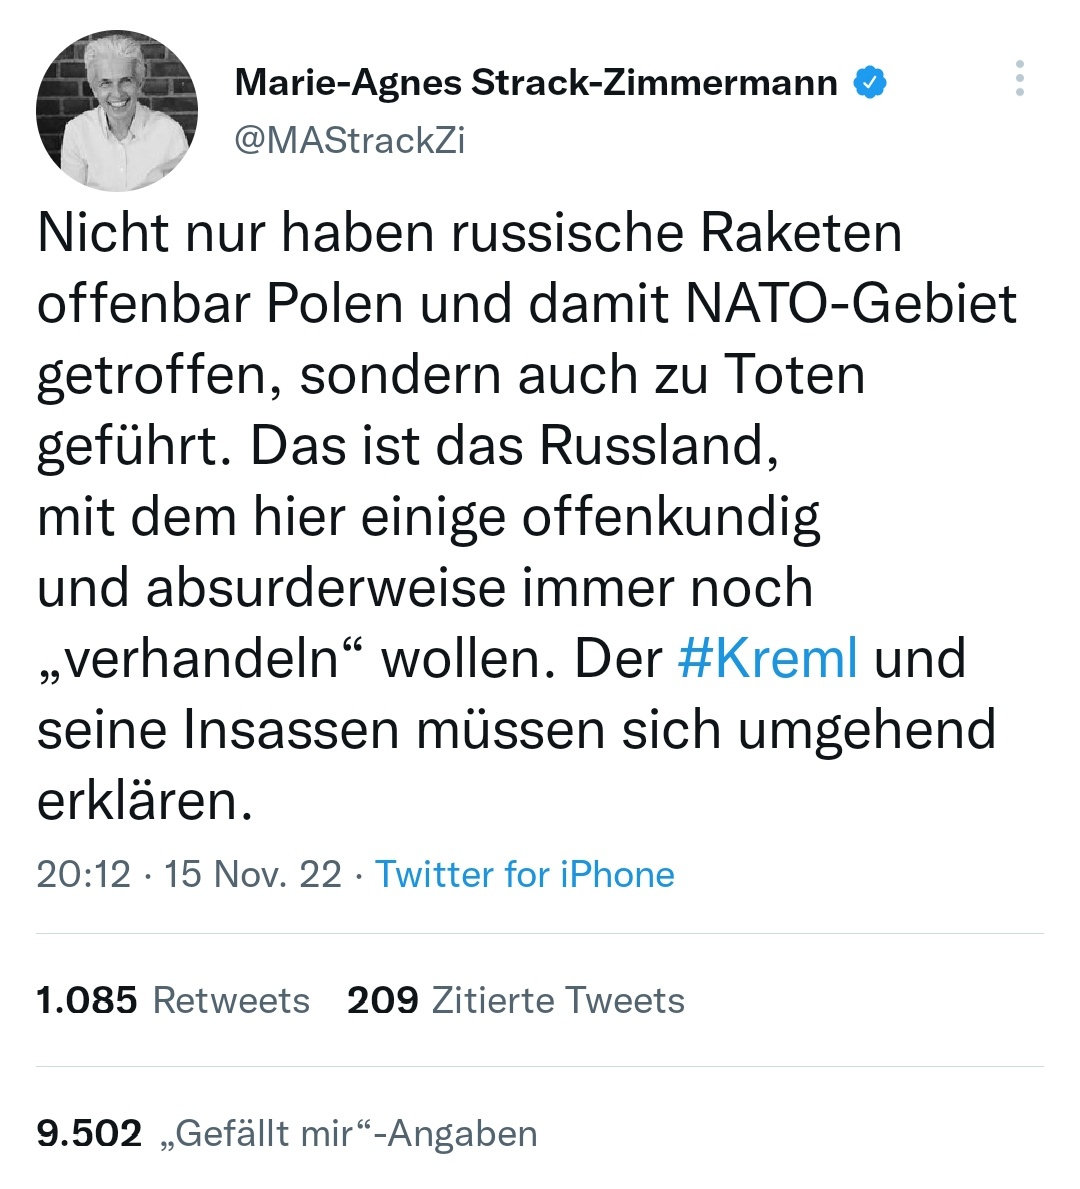The image size is (1080, 1189).
Task: Click the word erklären ending the tweet
Action: [x=143, y=801]
